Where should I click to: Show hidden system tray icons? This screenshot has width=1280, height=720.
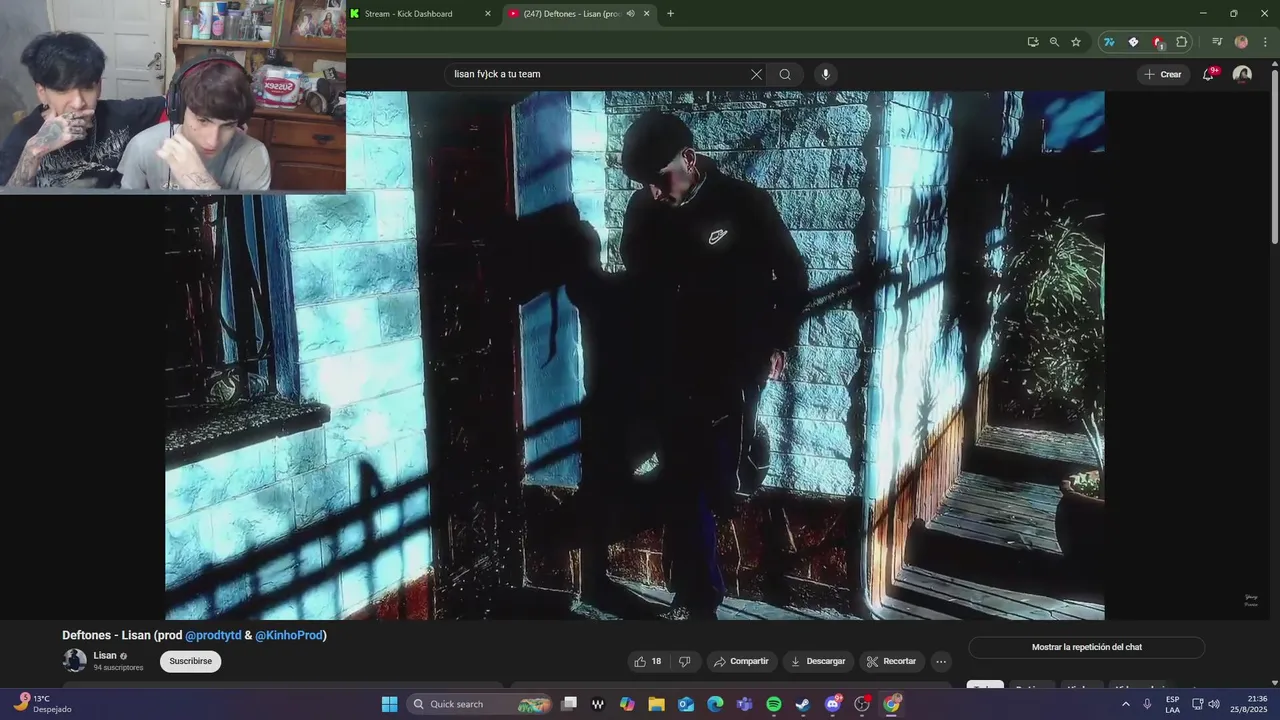[1125, 704]
